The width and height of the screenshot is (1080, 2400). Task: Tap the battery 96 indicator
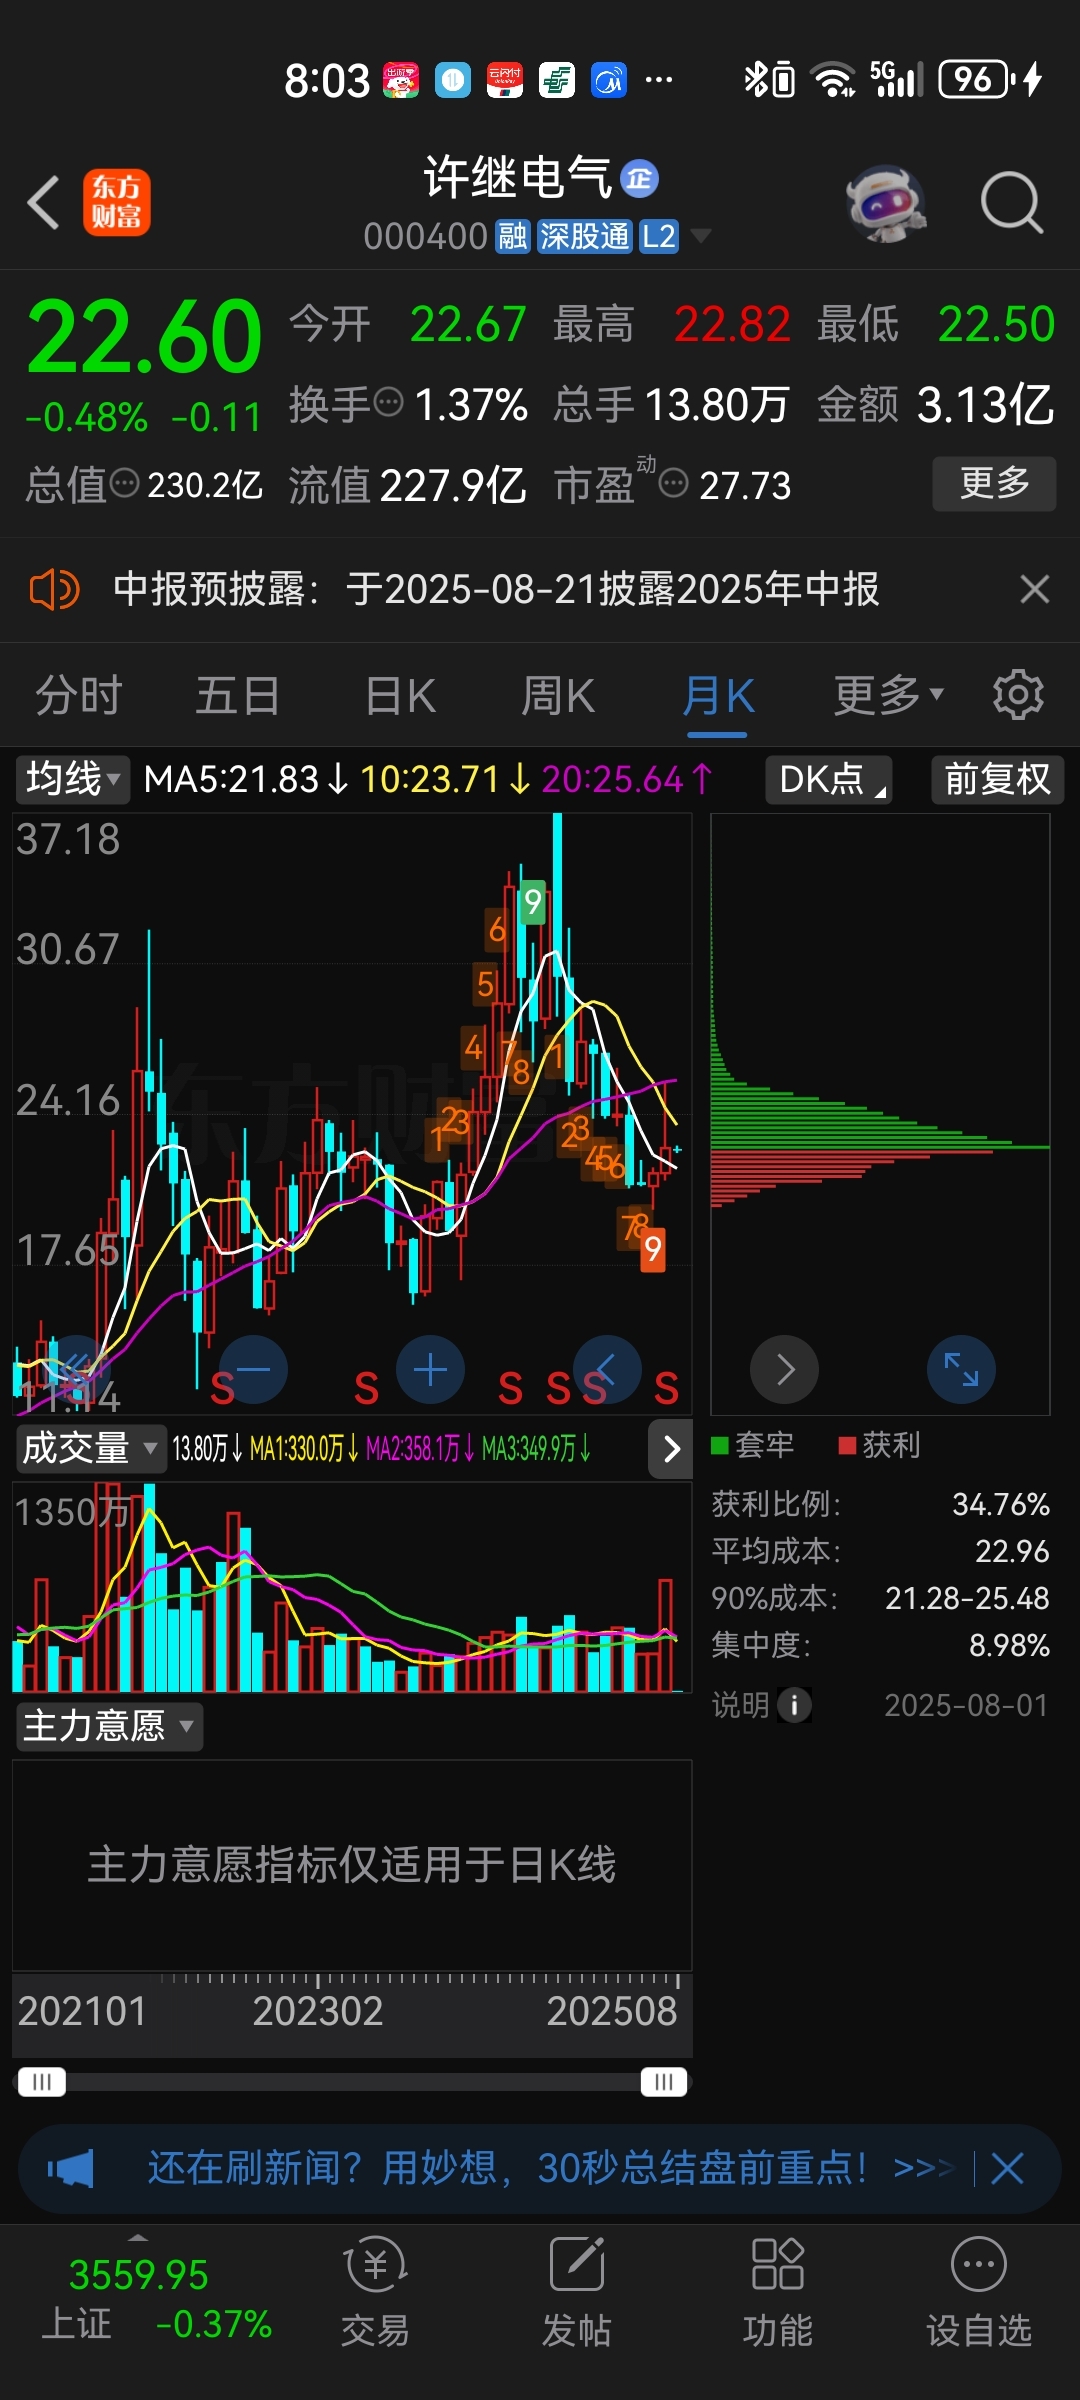click(x=976, y=79)
